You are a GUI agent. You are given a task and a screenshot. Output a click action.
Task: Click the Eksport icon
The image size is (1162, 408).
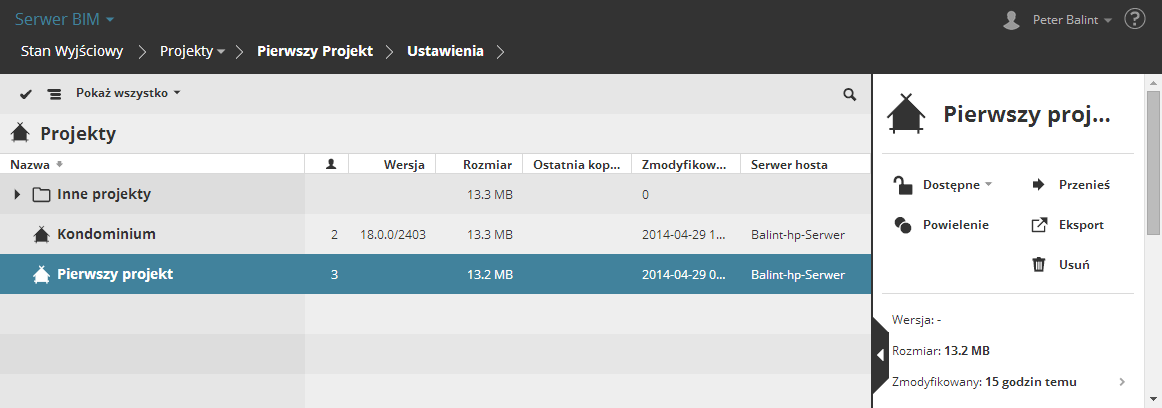point(1039,225)
